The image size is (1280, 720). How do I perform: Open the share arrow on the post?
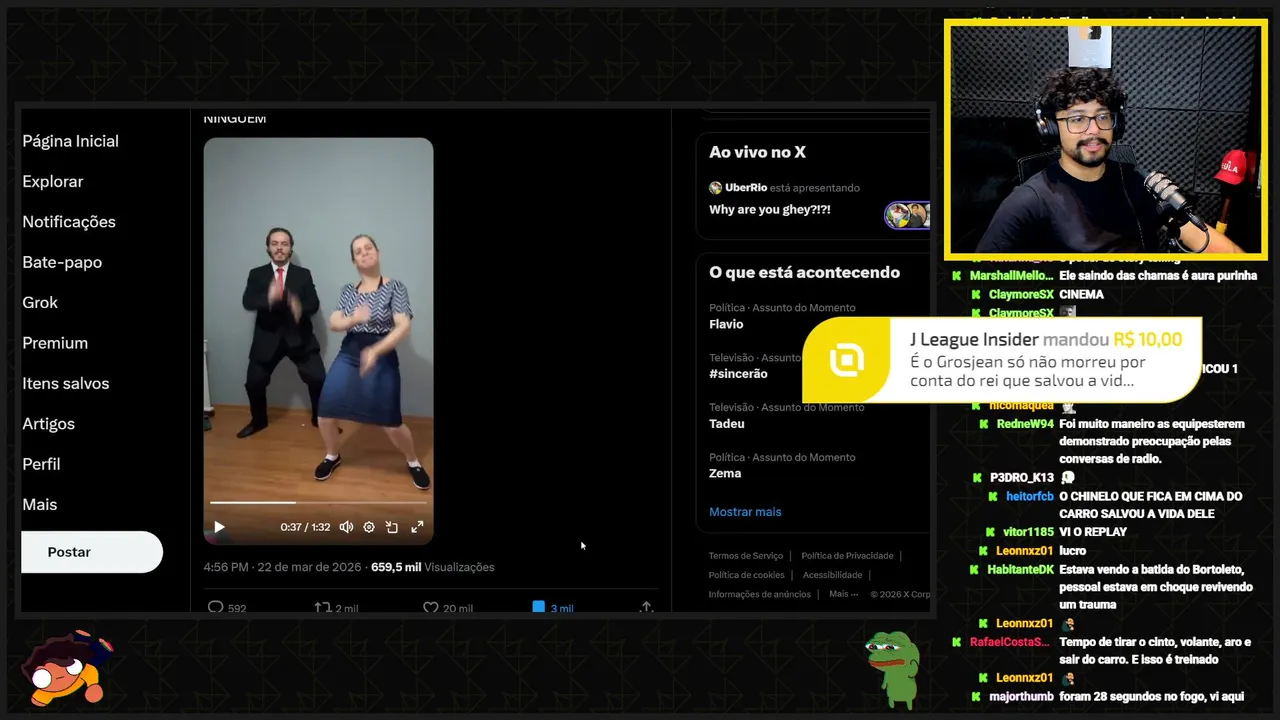pyautogui.click(x=646, y=607)
